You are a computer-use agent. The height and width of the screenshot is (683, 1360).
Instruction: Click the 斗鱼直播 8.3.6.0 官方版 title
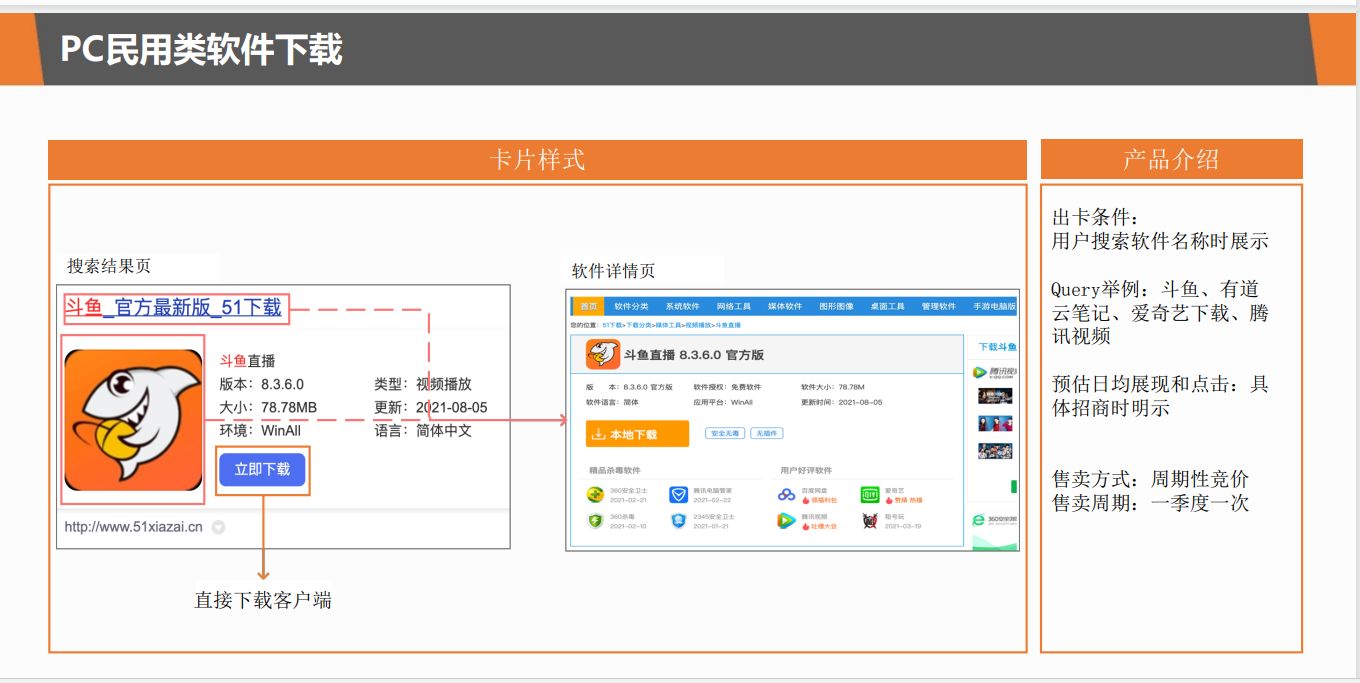[694, 355]
